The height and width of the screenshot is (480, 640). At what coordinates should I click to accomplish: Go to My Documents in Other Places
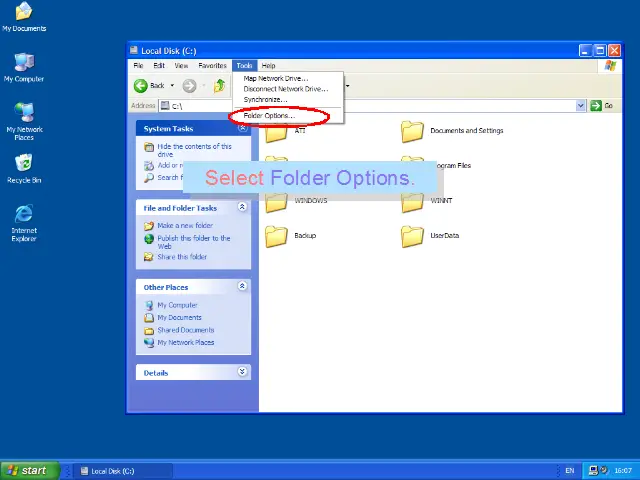(179, 318)
